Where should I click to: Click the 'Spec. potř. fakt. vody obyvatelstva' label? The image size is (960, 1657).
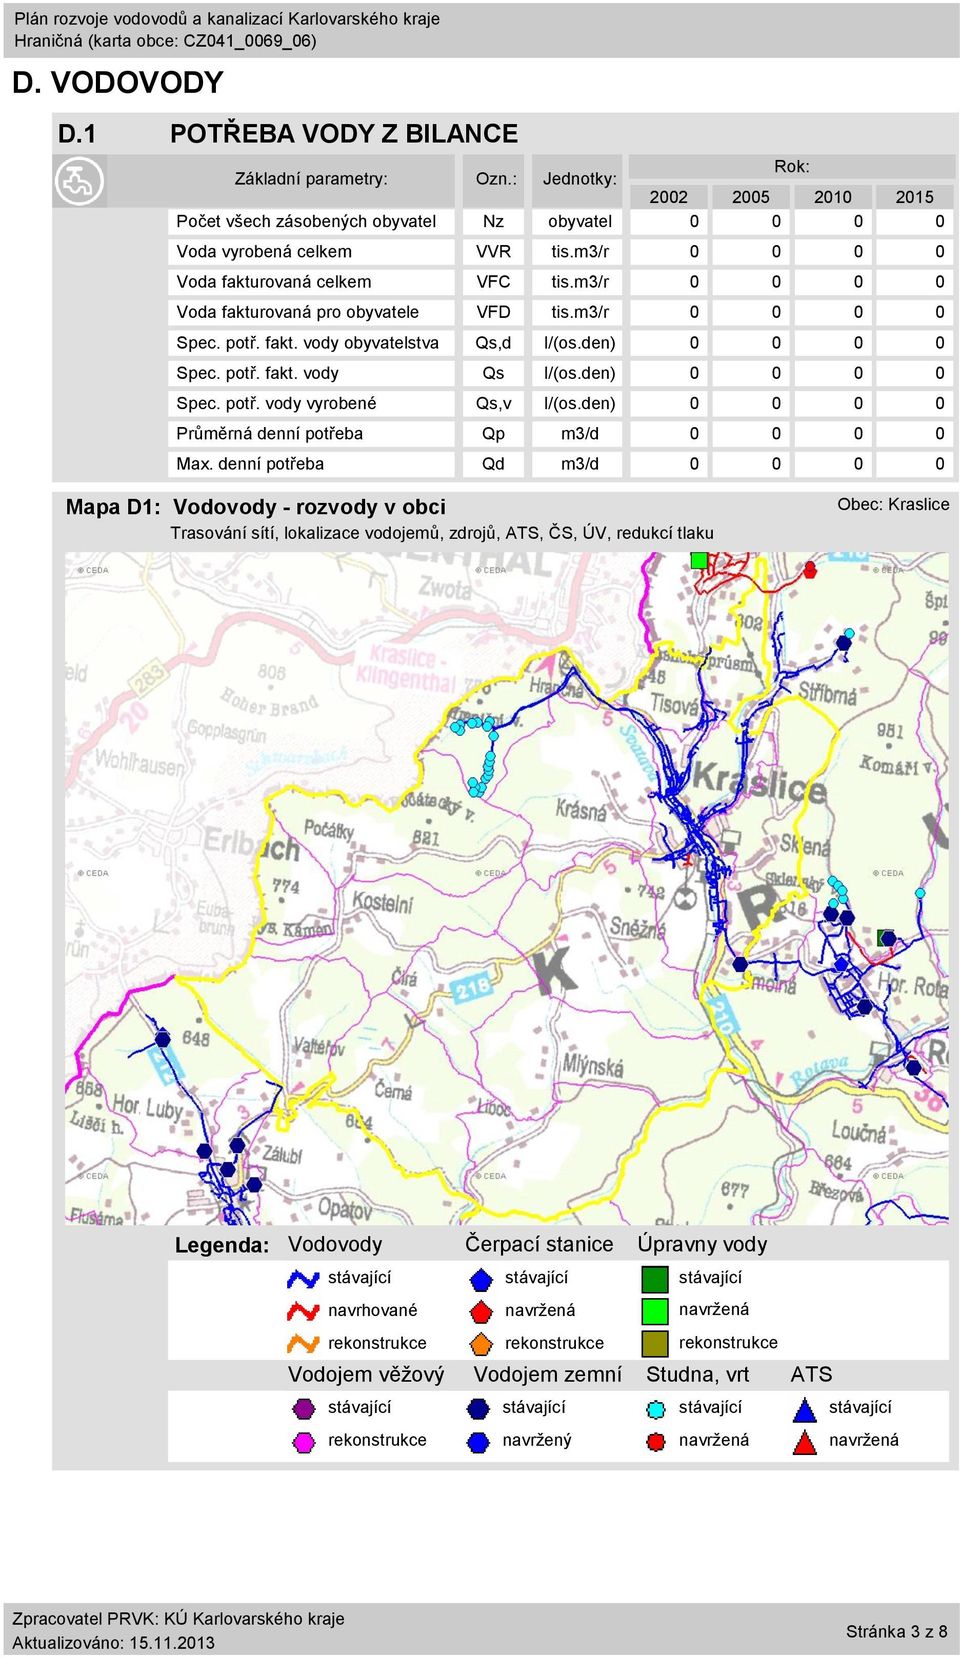pyautogui.click(x=307, y=343)
